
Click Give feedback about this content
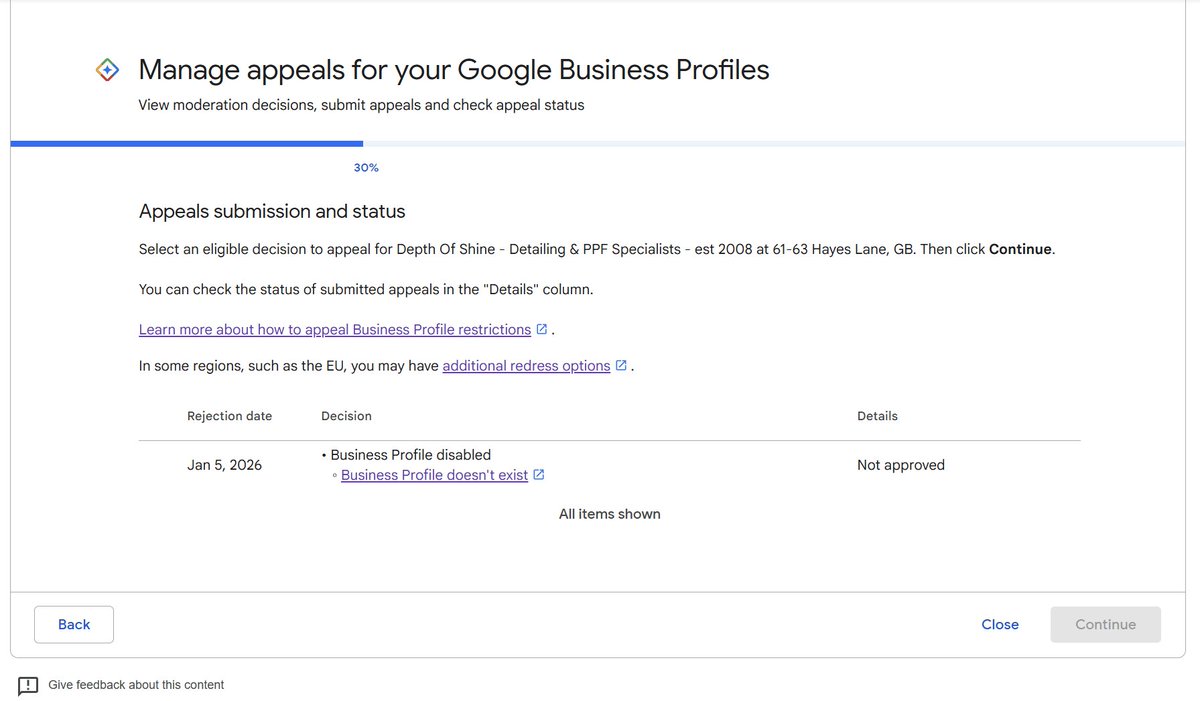(x=136, y=685)
